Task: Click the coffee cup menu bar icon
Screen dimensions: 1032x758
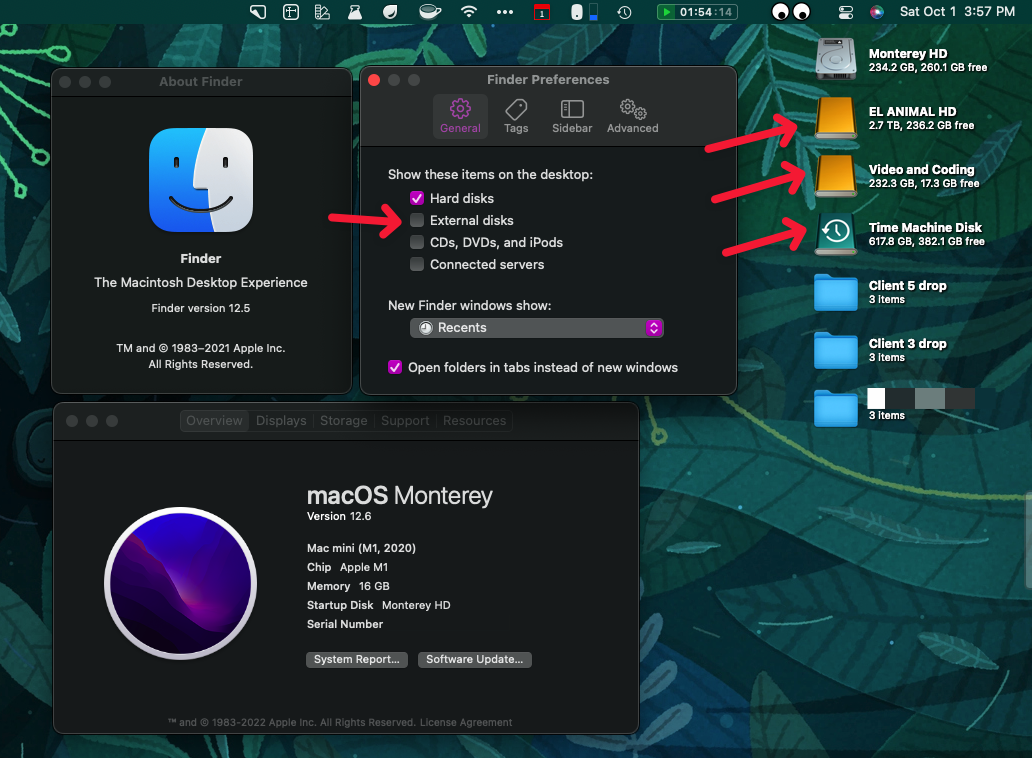Action: tap(430, 12)
